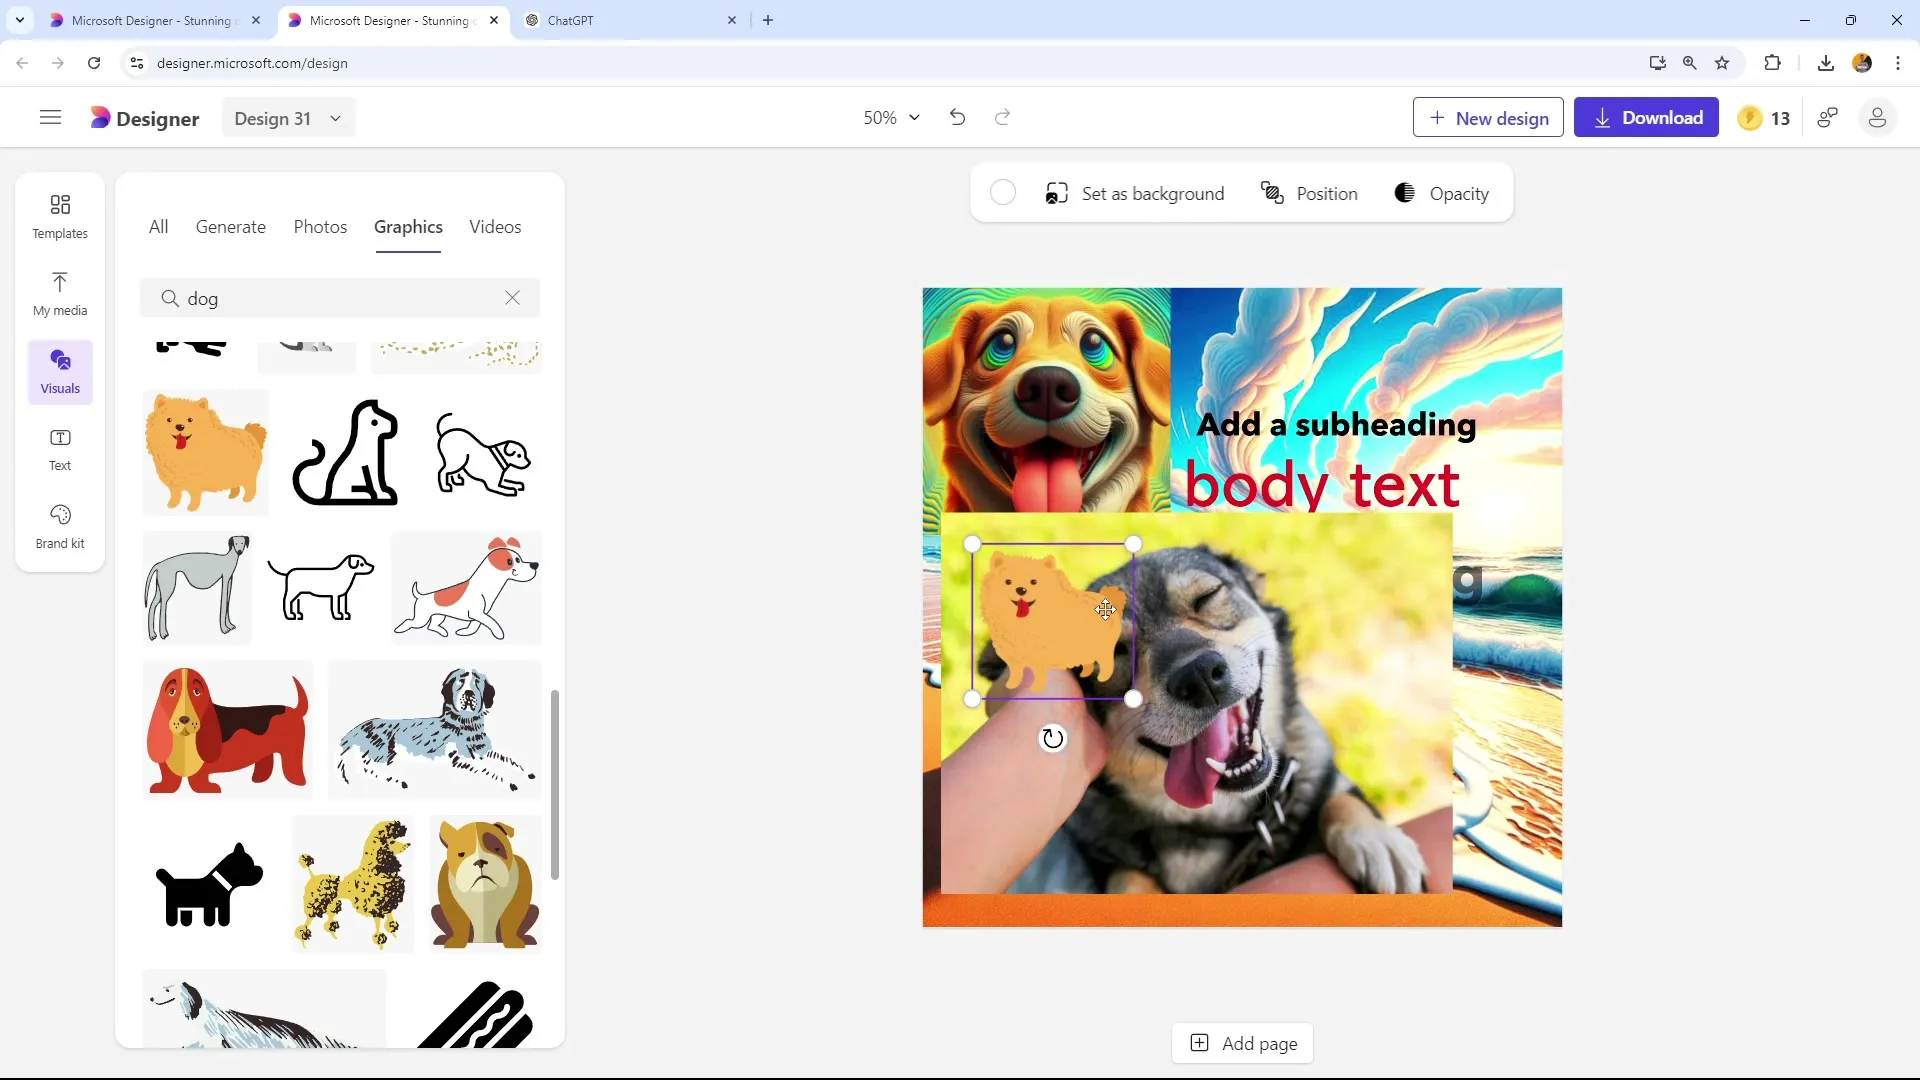Open the browser extensions icon
The height and width of the screenshot is (1080, 1920).
(x=1772, y=63)
